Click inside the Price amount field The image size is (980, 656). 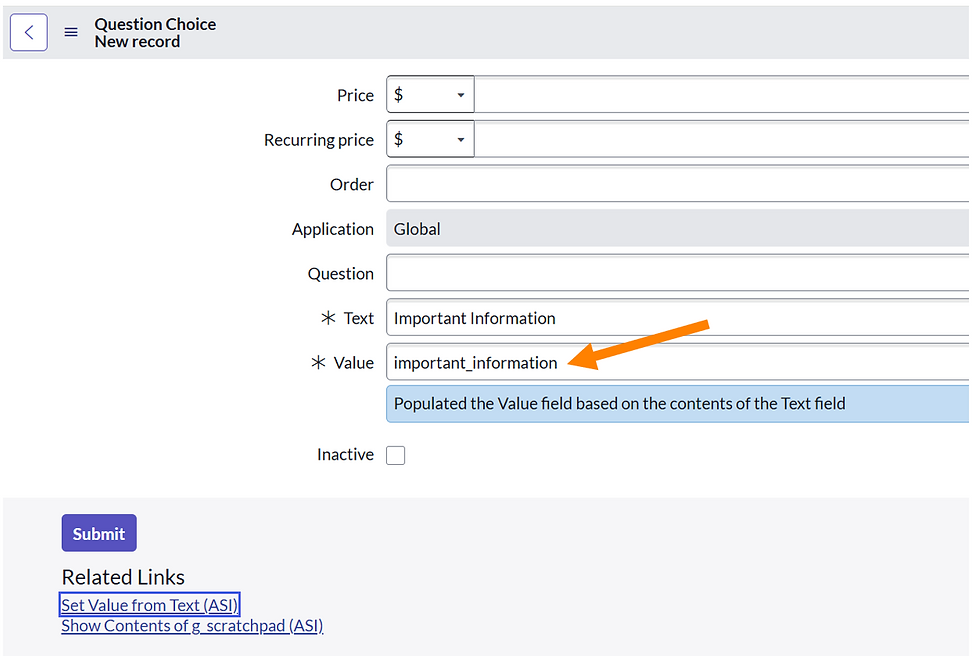[x=700, y=94]
